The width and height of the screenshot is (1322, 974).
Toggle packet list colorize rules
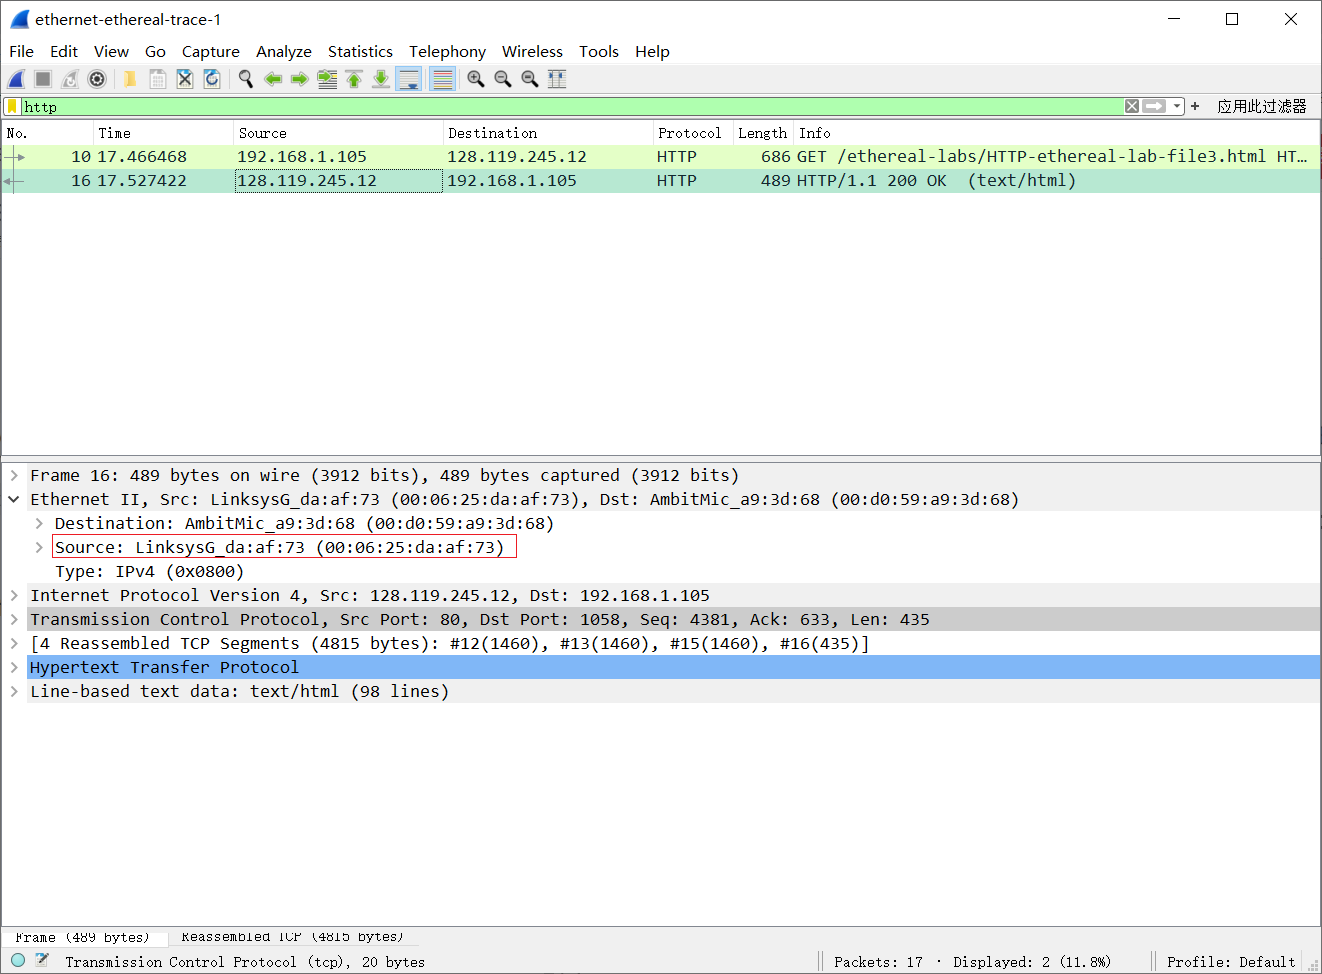coord(442,79)
